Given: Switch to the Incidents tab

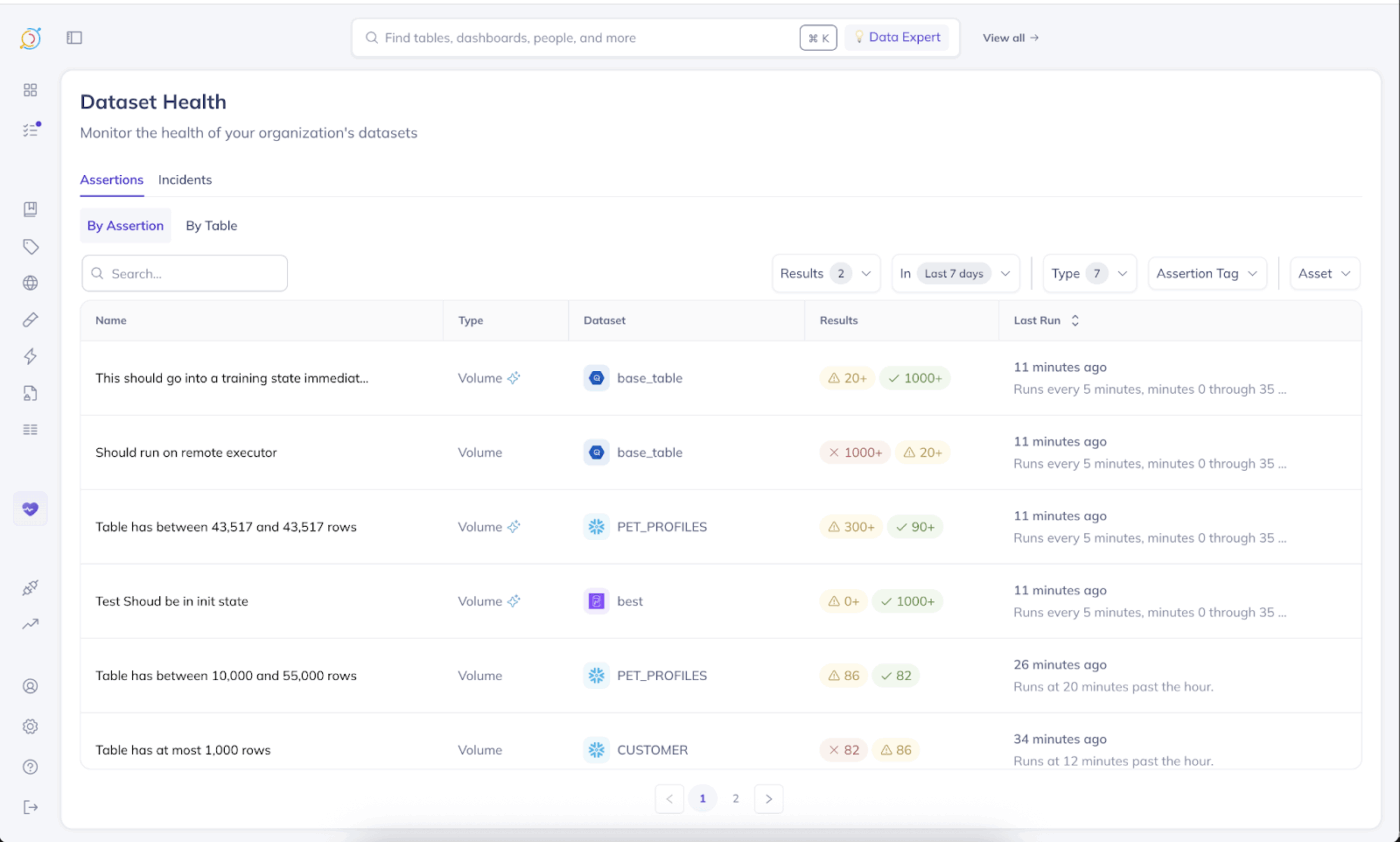Looking at the screenshot, I should [185, 180].
